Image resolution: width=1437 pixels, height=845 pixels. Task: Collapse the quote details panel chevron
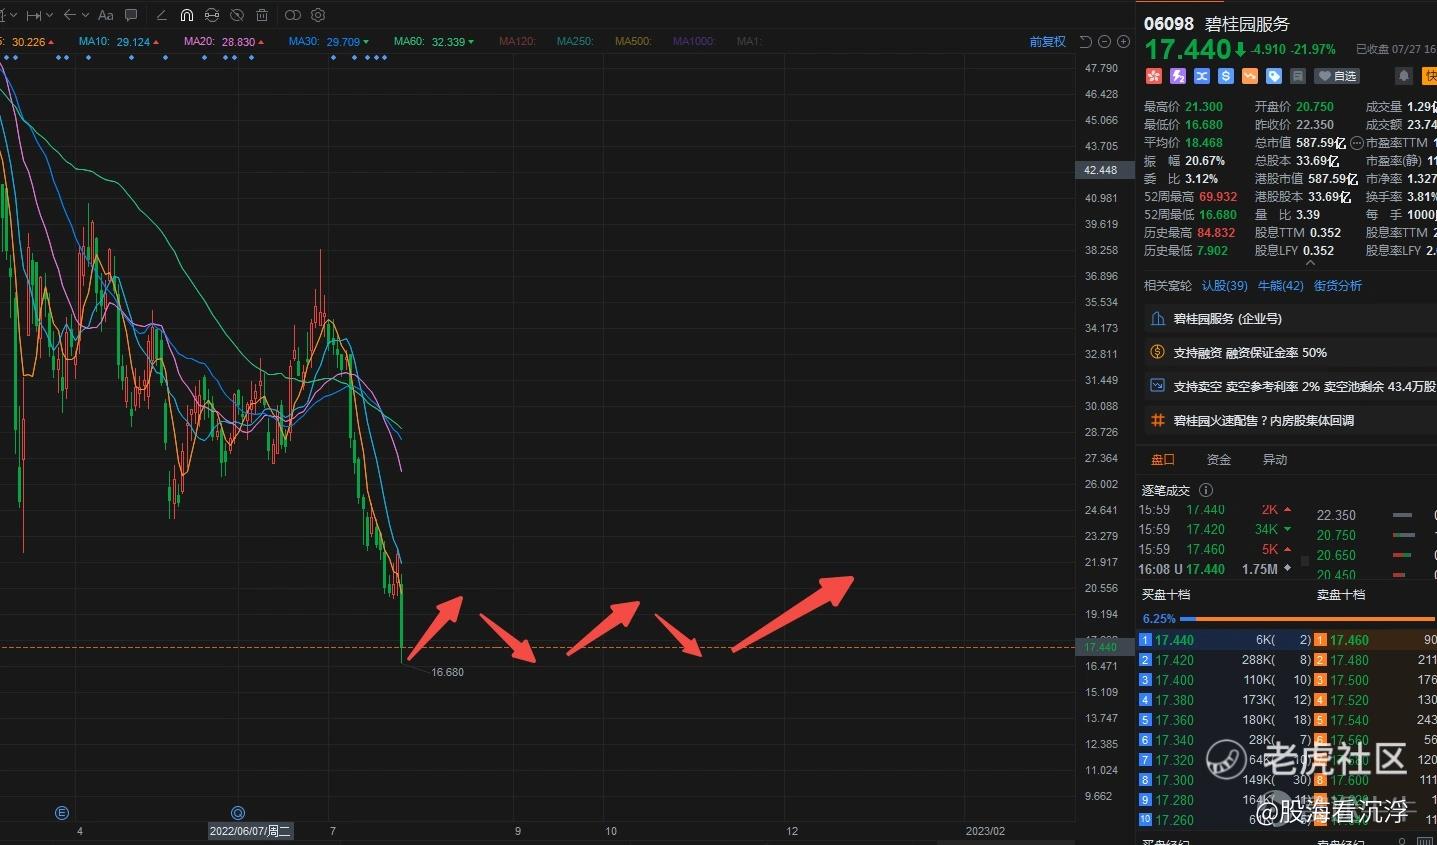click(x=1310, y=263)
